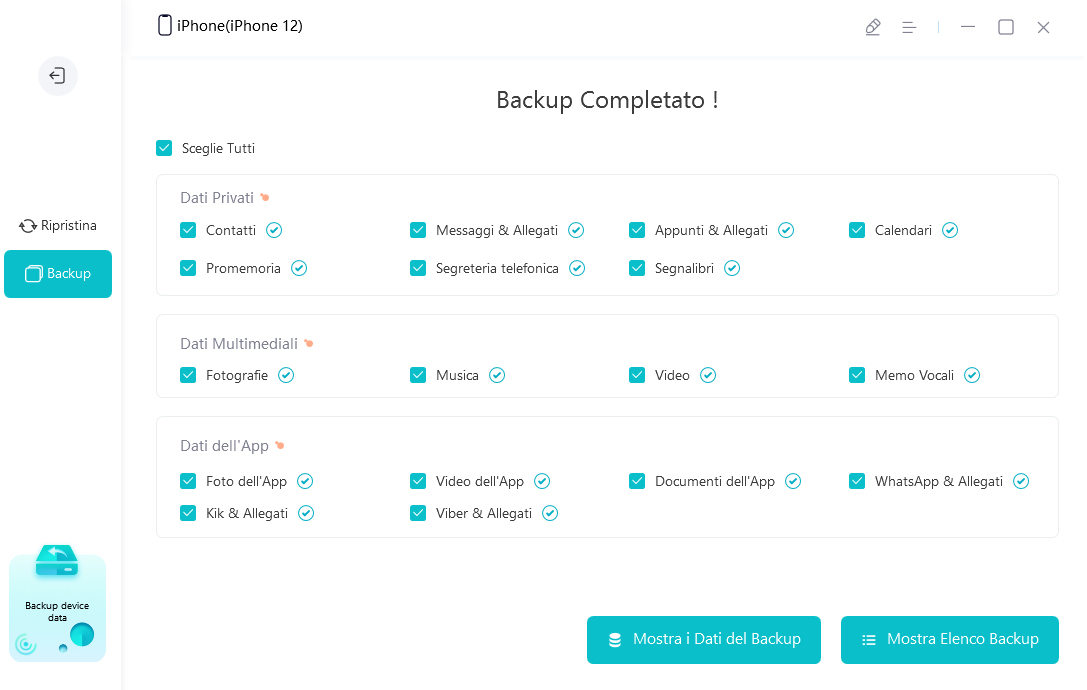Screen dimensions: 1087x690
Task: Click the status checkmark beside Fotografie
Action: point(286,375)
